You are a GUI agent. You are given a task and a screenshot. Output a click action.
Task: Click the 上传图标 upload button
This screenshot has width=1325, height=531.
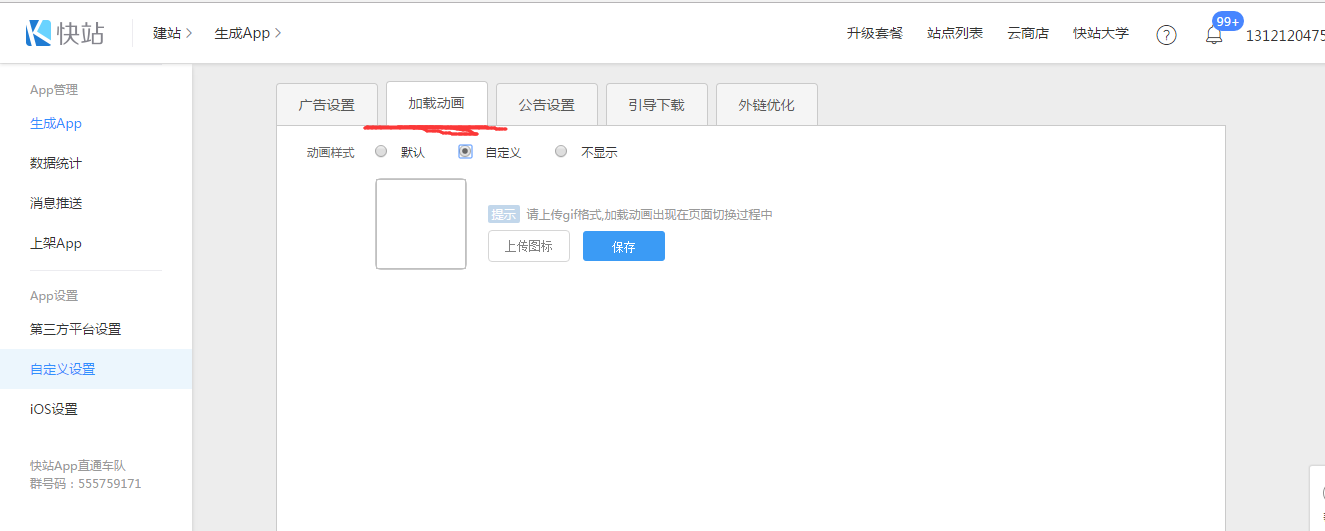(x=528, y=246)
